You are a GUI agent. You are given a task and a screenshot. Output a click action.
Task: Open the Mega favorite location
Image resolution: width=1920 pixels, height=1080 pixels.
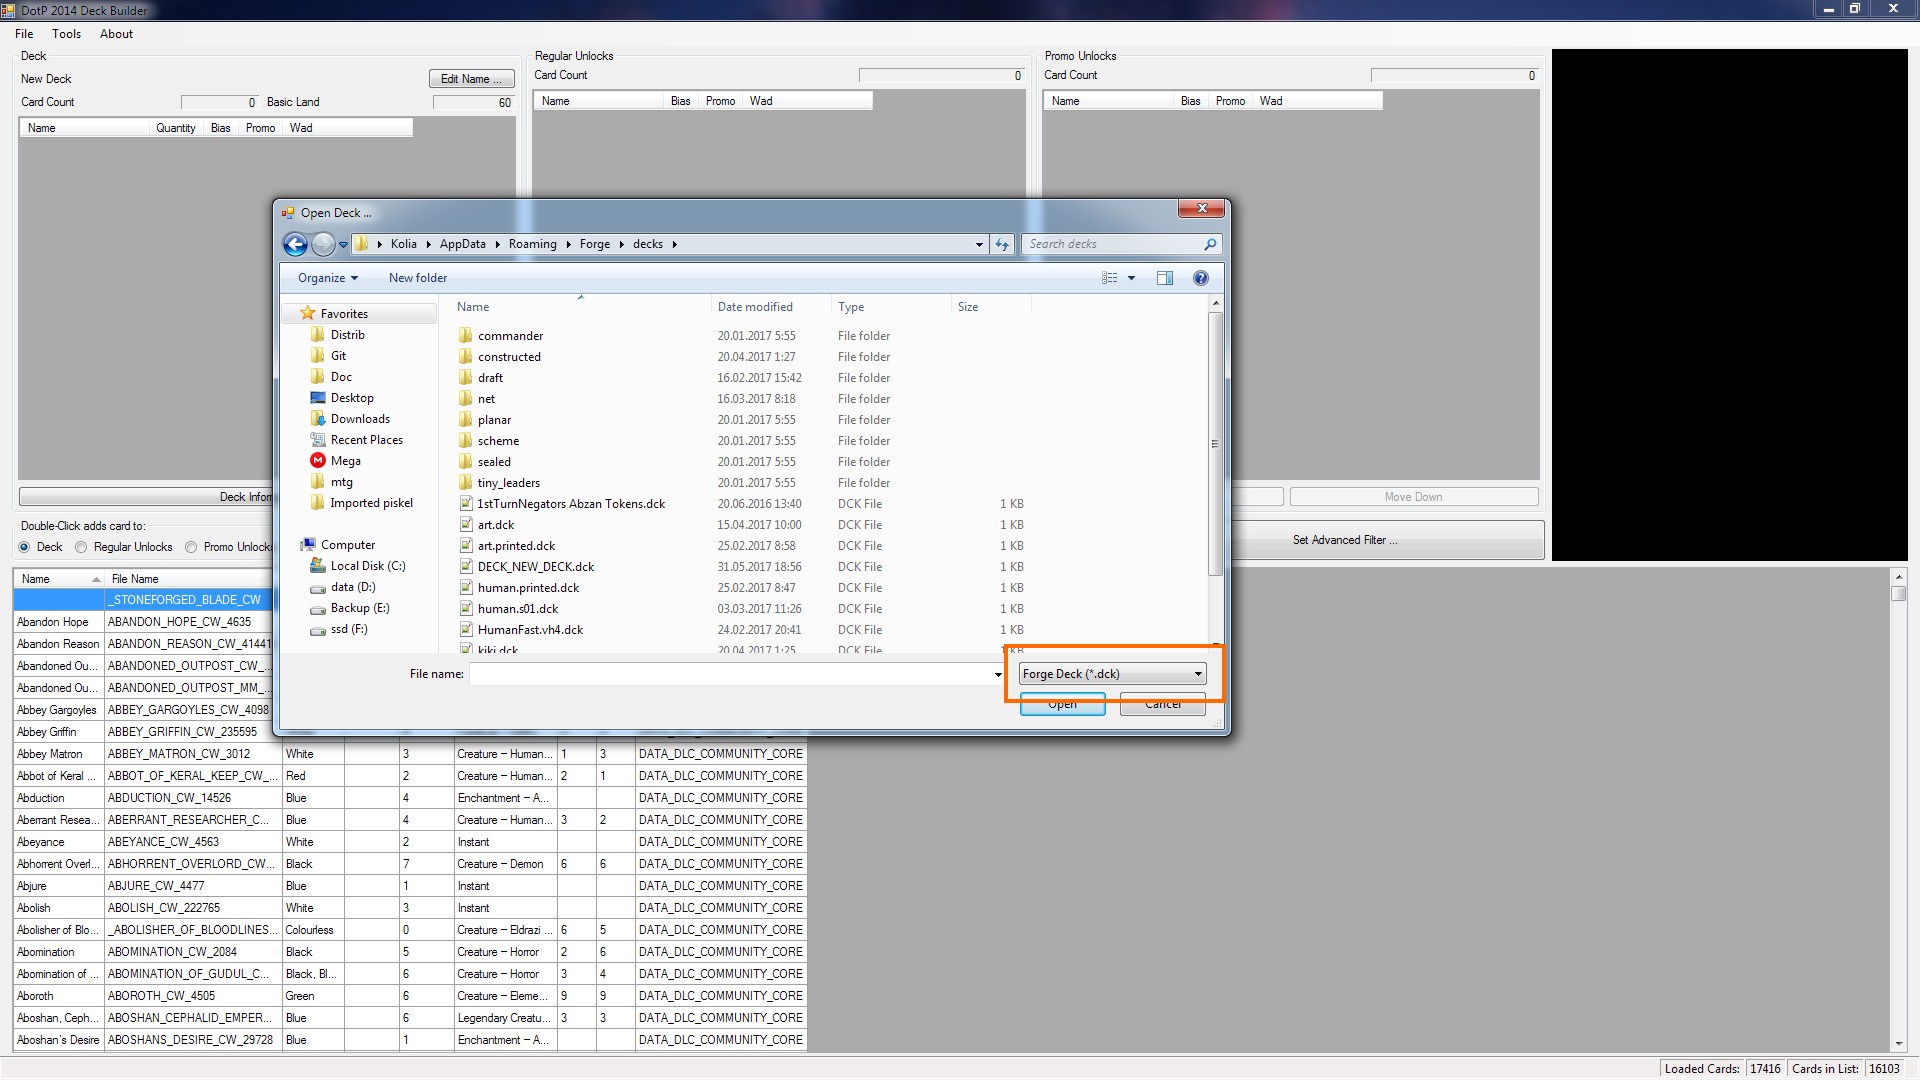click(x=345, y=461)
